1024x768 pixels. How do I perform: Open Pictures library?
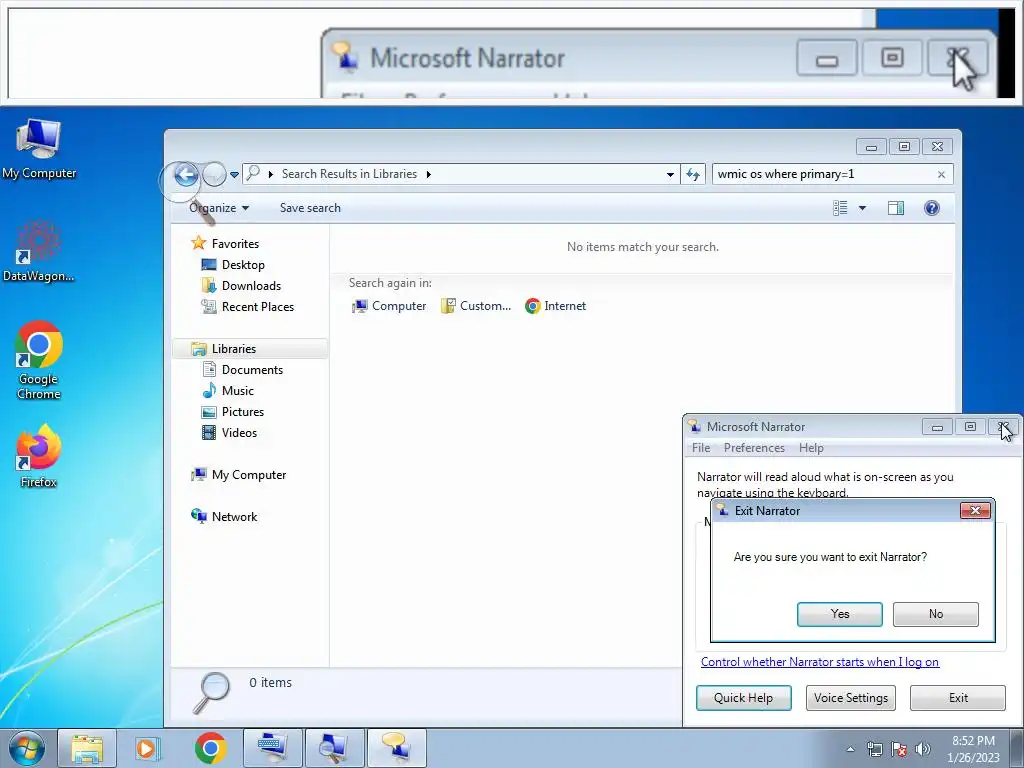(x=233, y=411)
